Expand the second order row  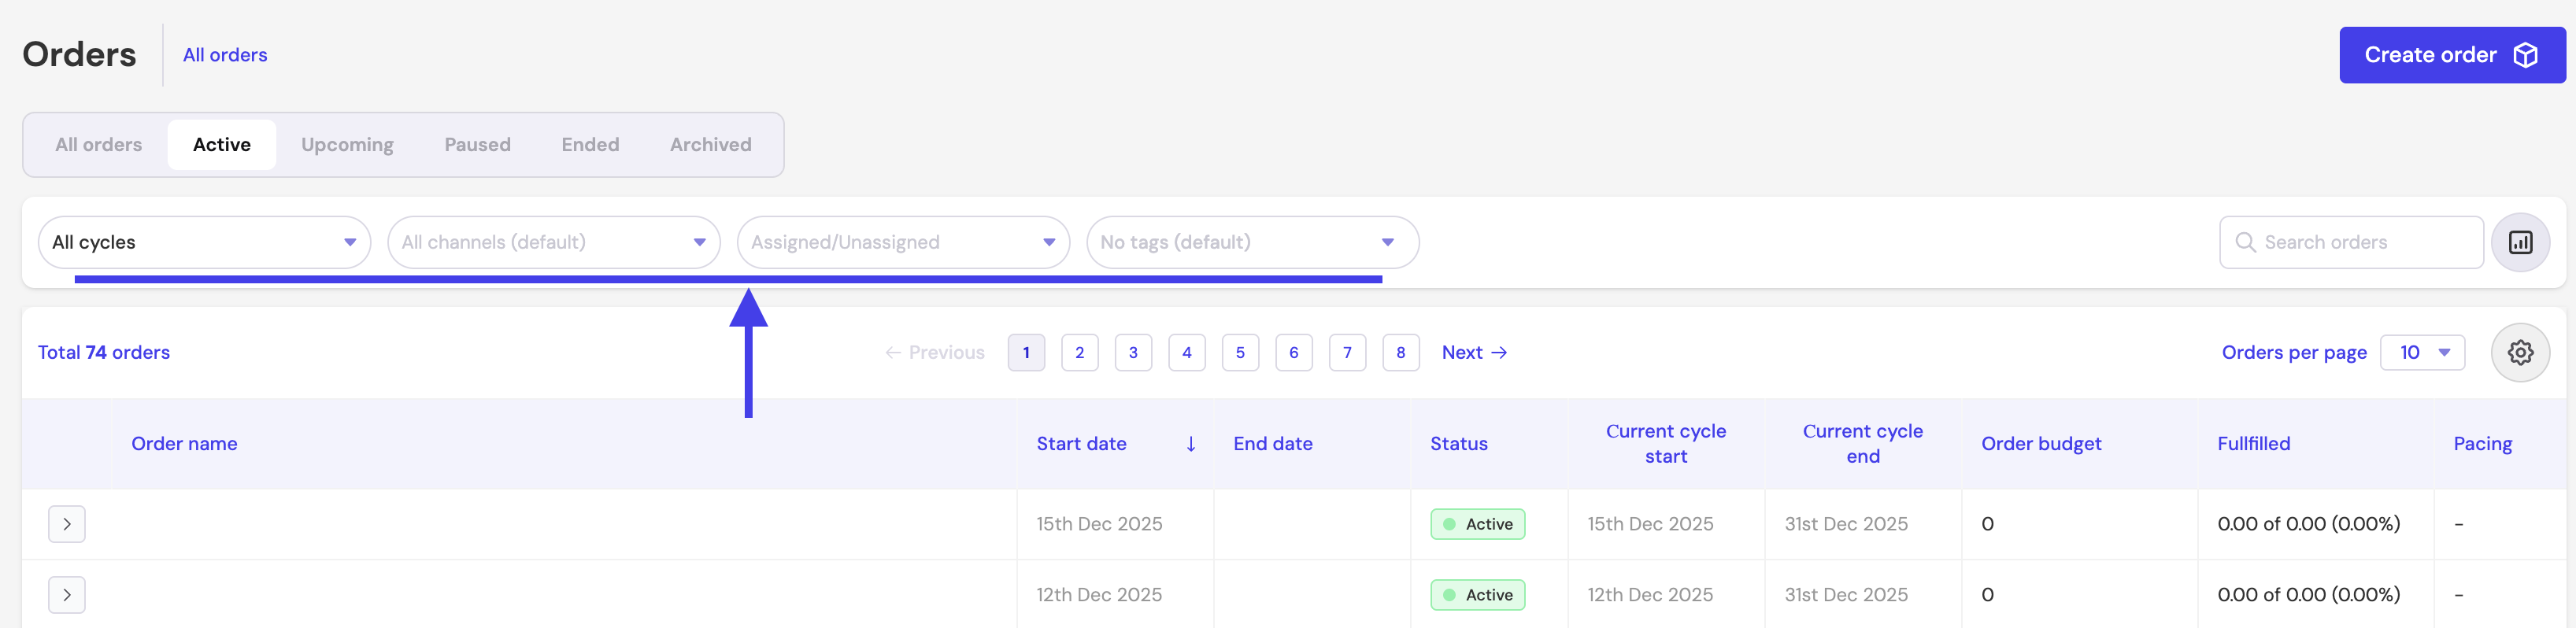(67, 595)
